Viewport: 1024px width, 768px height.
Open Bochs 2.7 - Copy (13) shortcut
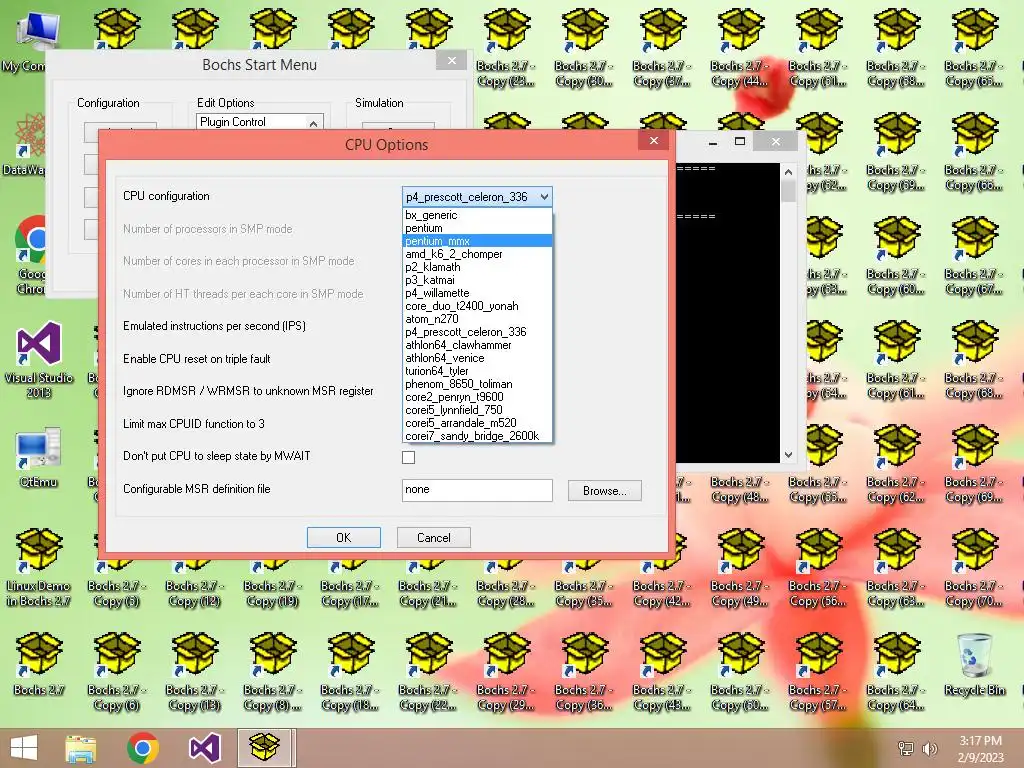tap(195, 671)
